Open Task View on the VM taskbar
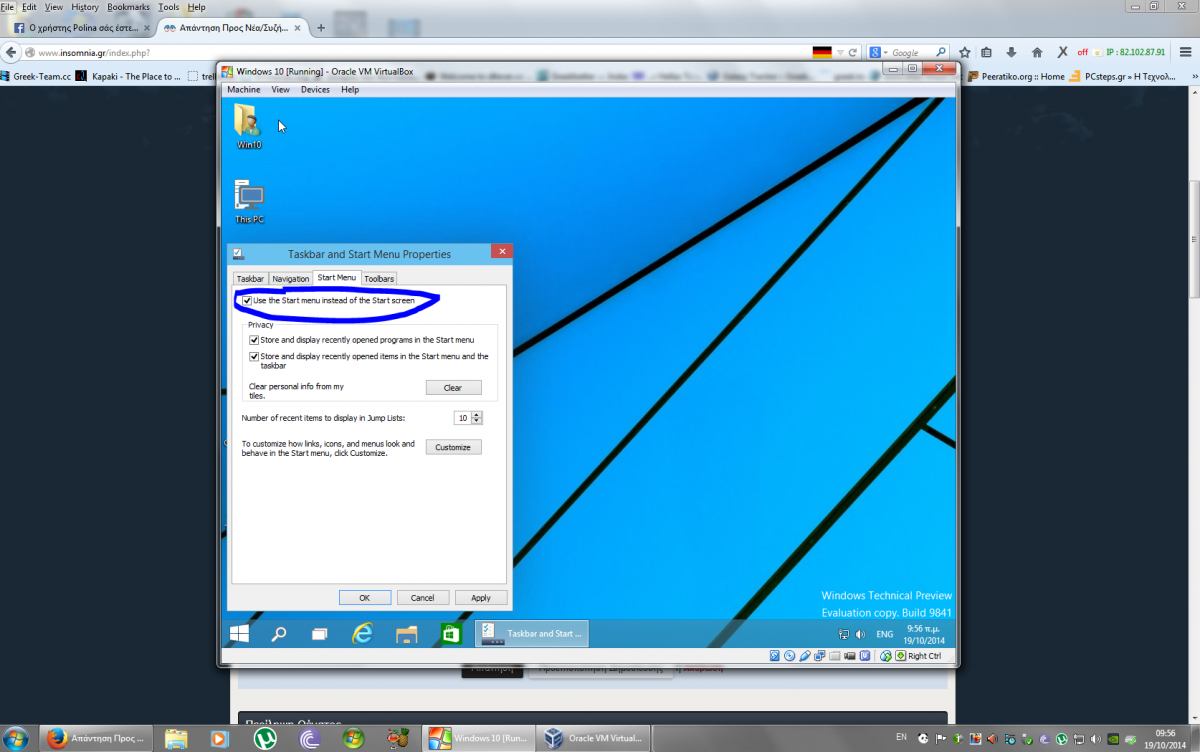1200x752 pixels. (319, 634)
